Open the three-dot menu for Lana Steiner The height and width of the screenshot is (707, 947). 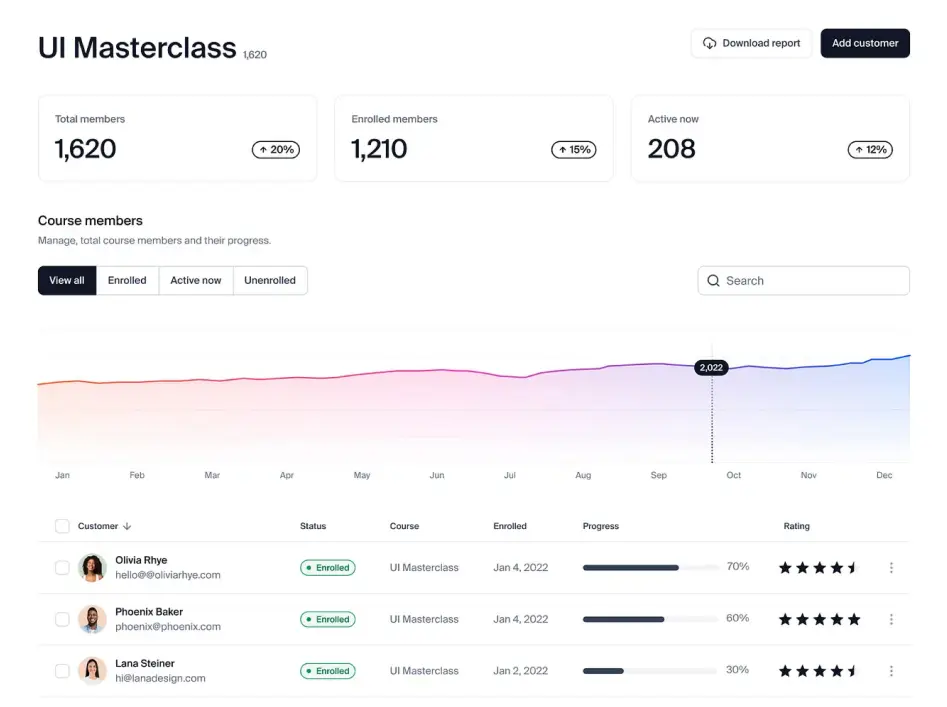click(x=891, y=671)
